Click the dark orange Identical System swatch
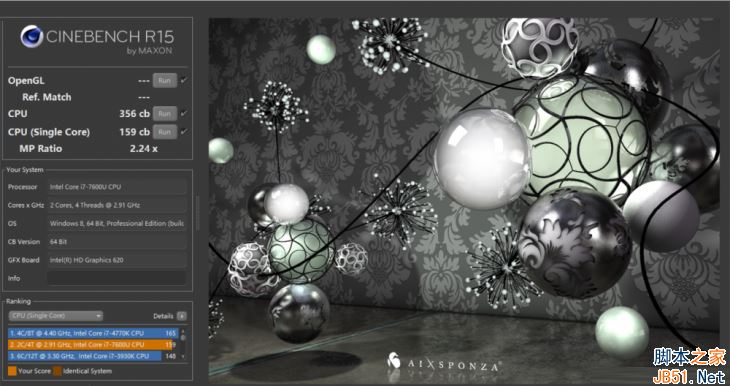The width and height of the screenshot is (730, 386). [57, 371]
